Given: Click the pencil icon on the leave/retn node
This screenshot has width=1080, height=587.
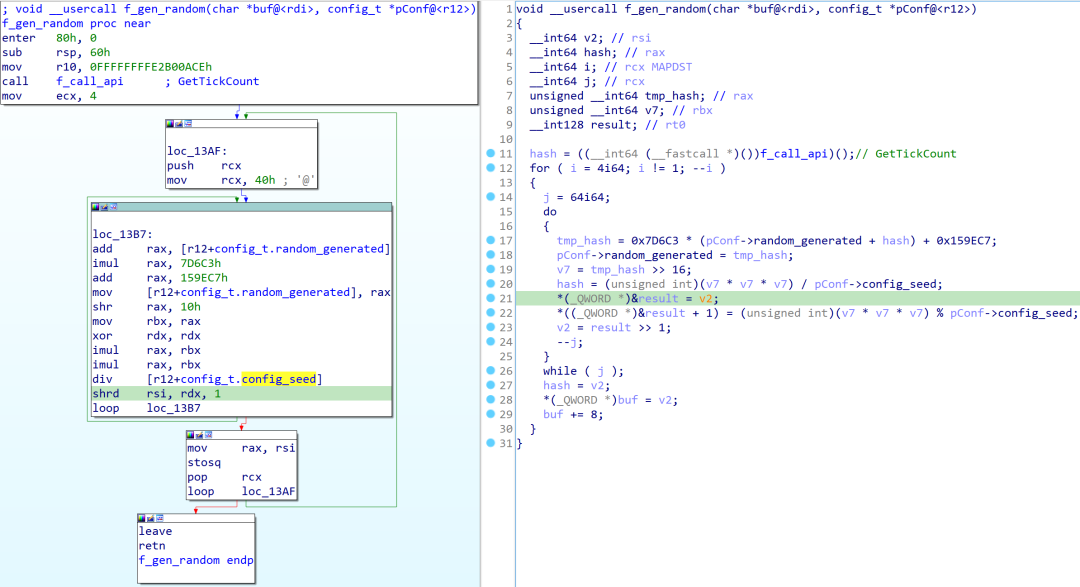Looking at the screenshot, I should (x=153, y=518).
